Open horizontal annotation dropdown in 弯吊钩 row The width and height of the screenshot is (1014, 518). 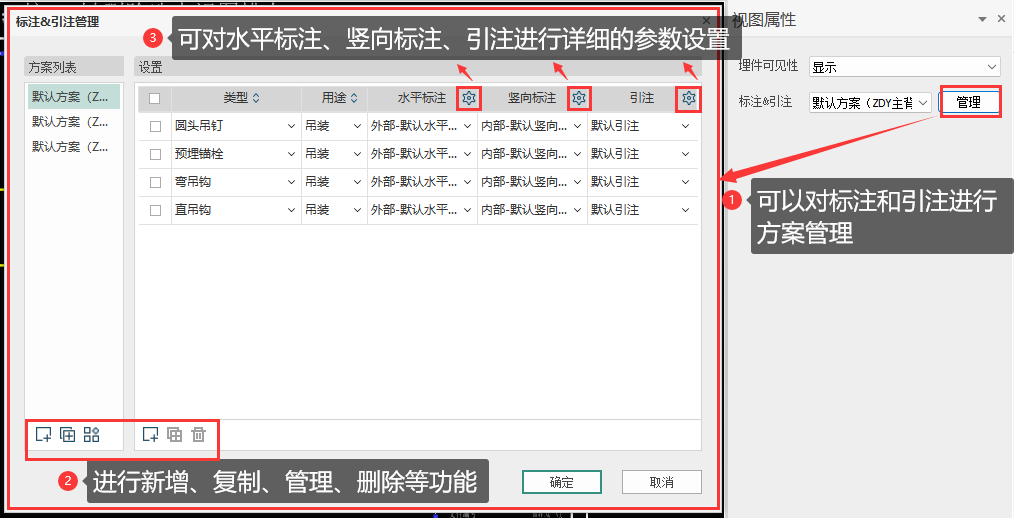point(468,182)
